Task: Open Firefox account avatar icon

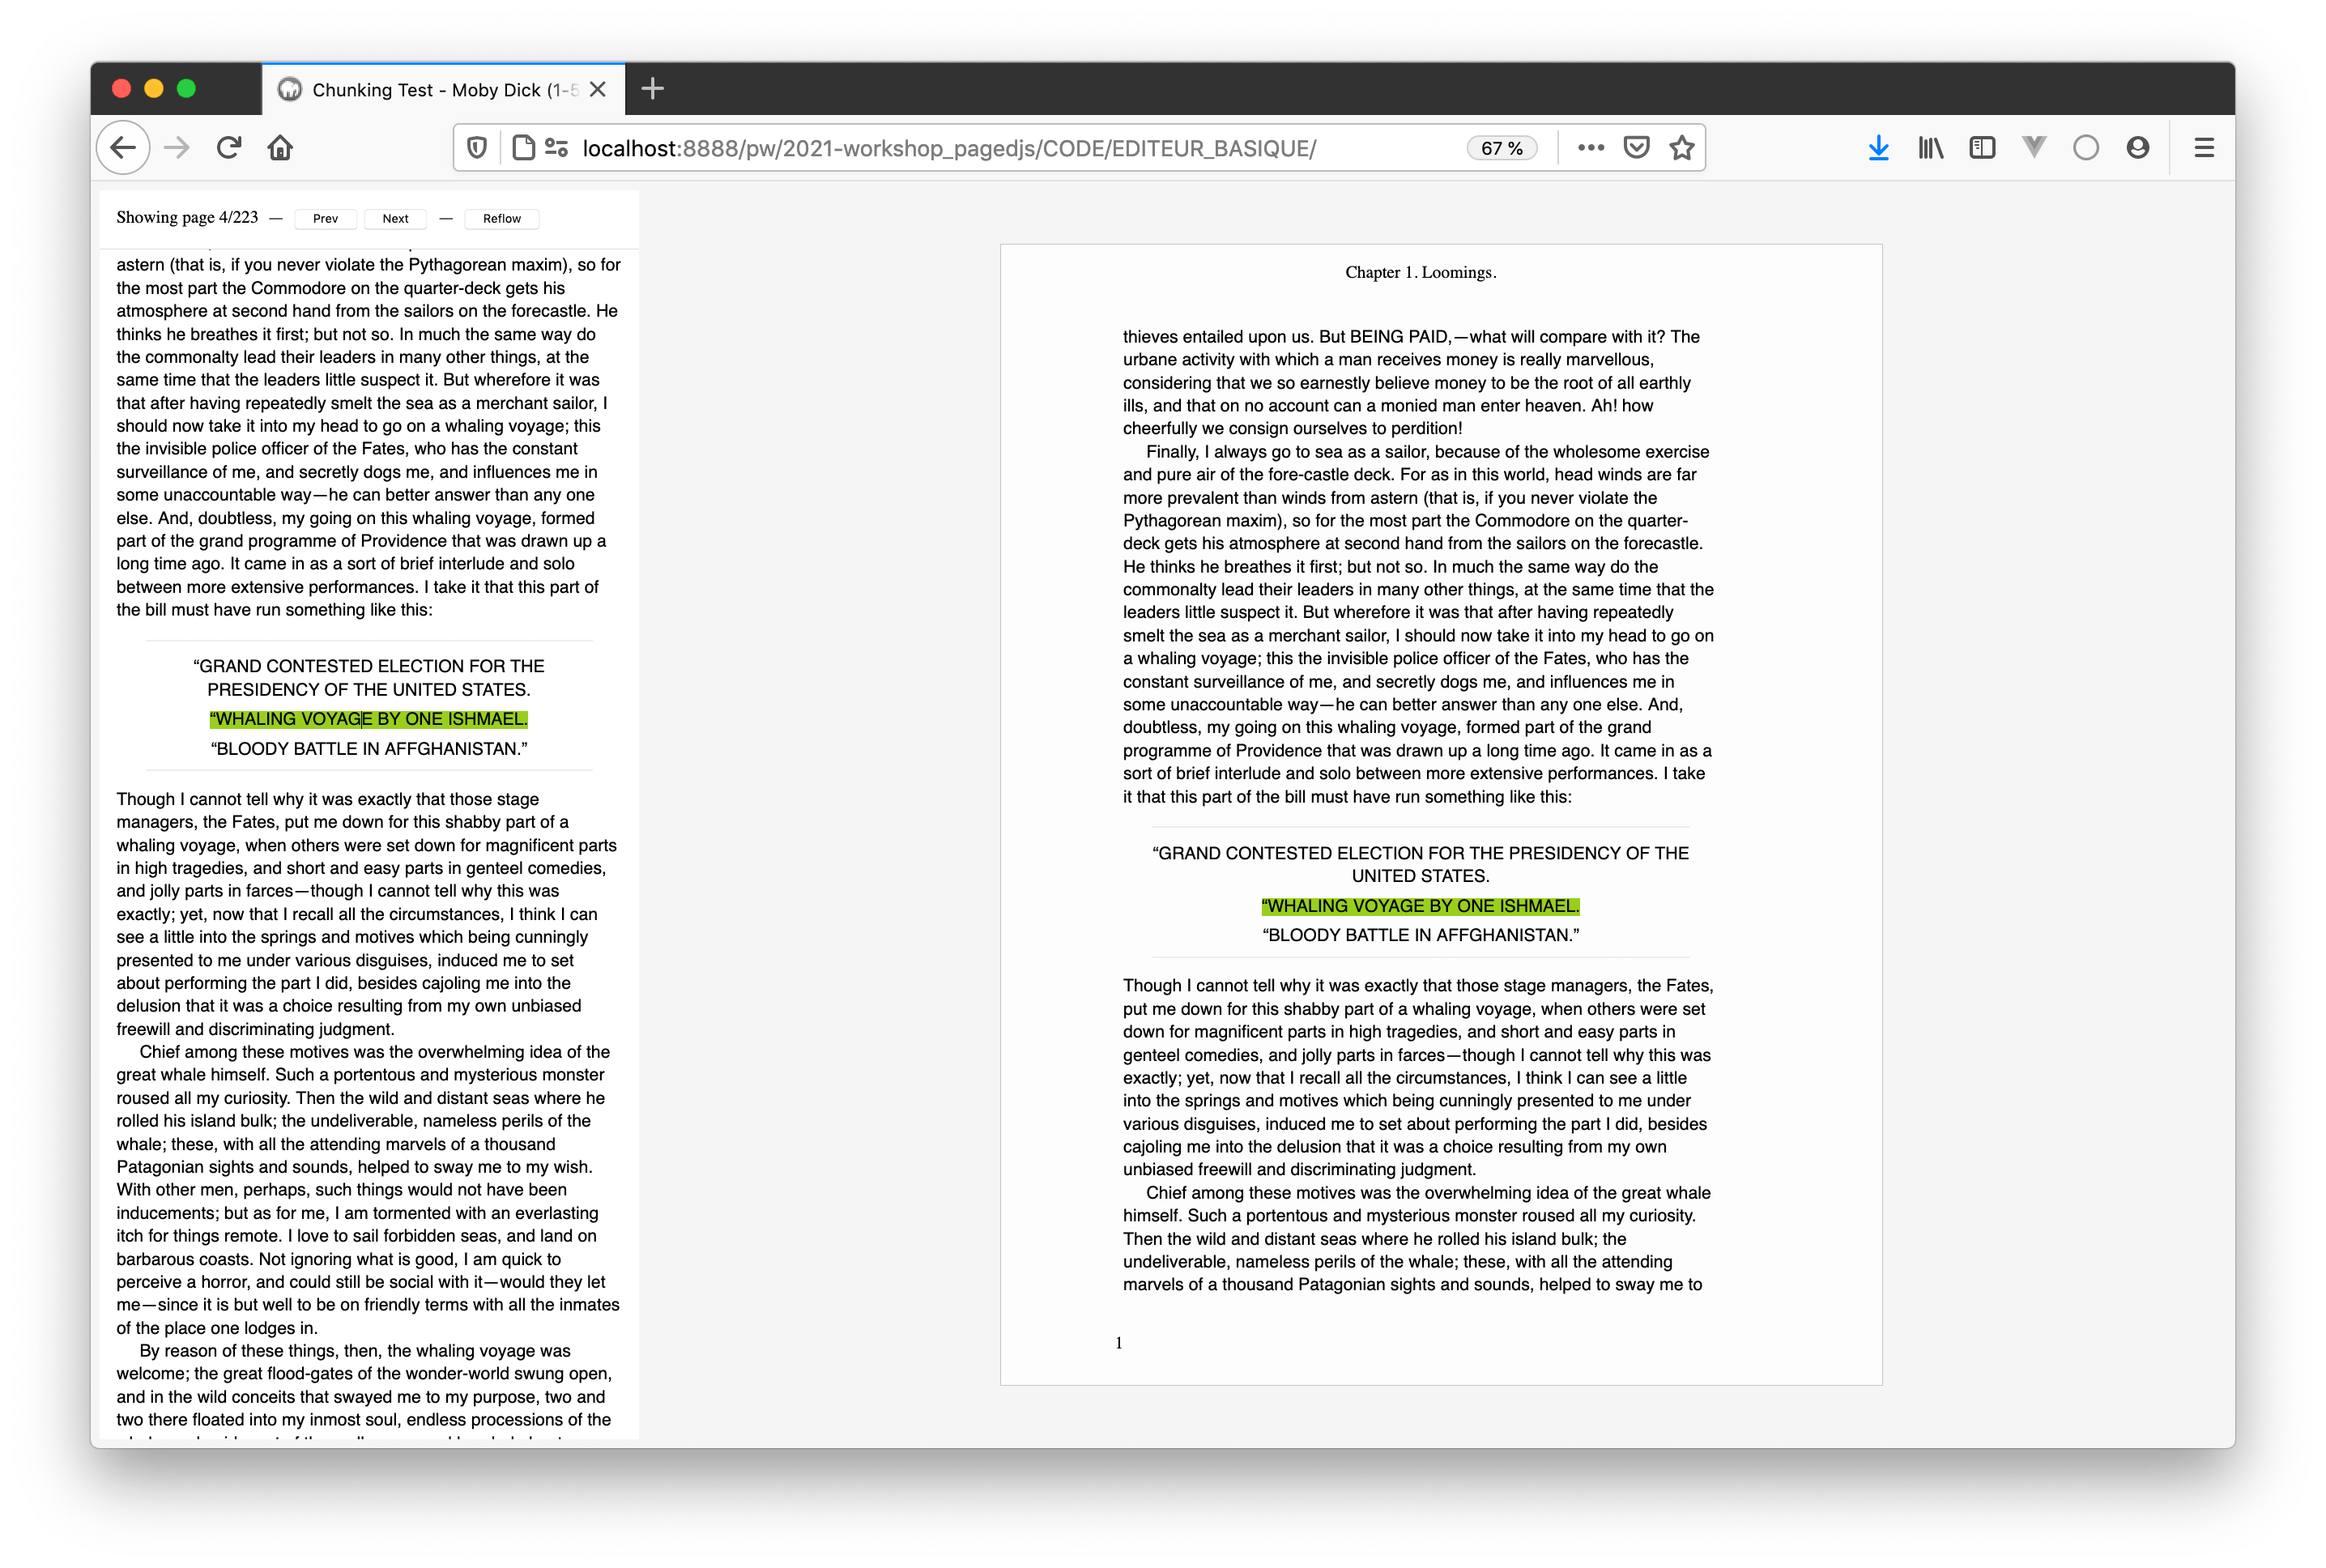Action: coord(2137,148)
